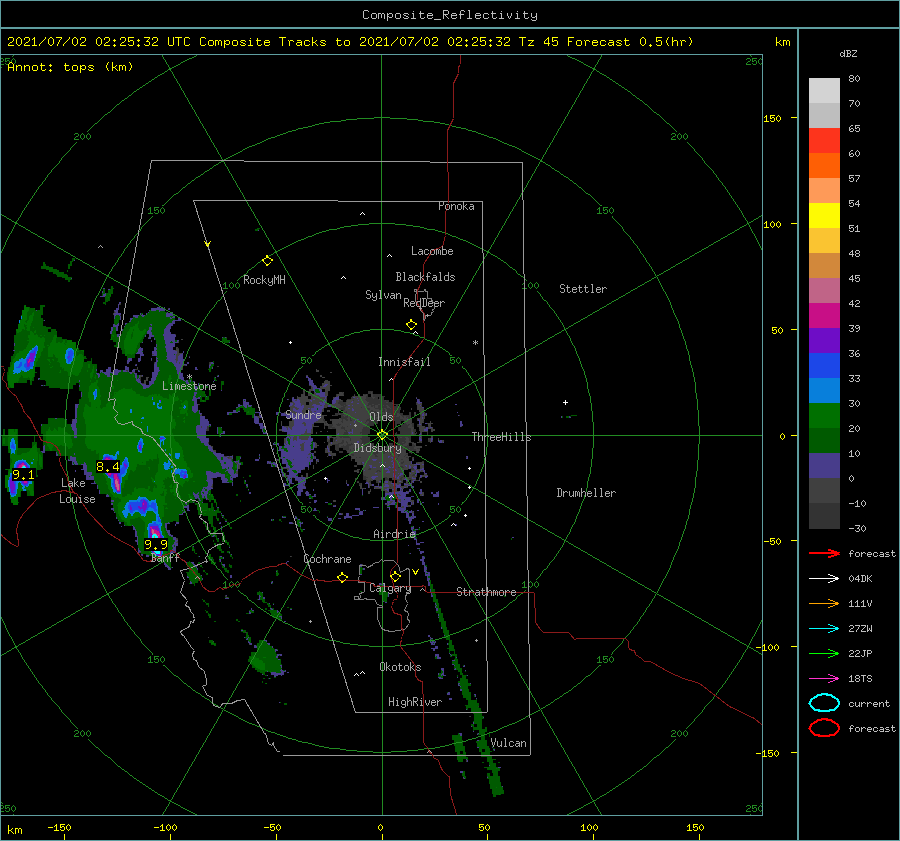This screenshot has width=900, height=841.
Task: Click the 9.1 storm top annotation
Action: tap(24, 475)
